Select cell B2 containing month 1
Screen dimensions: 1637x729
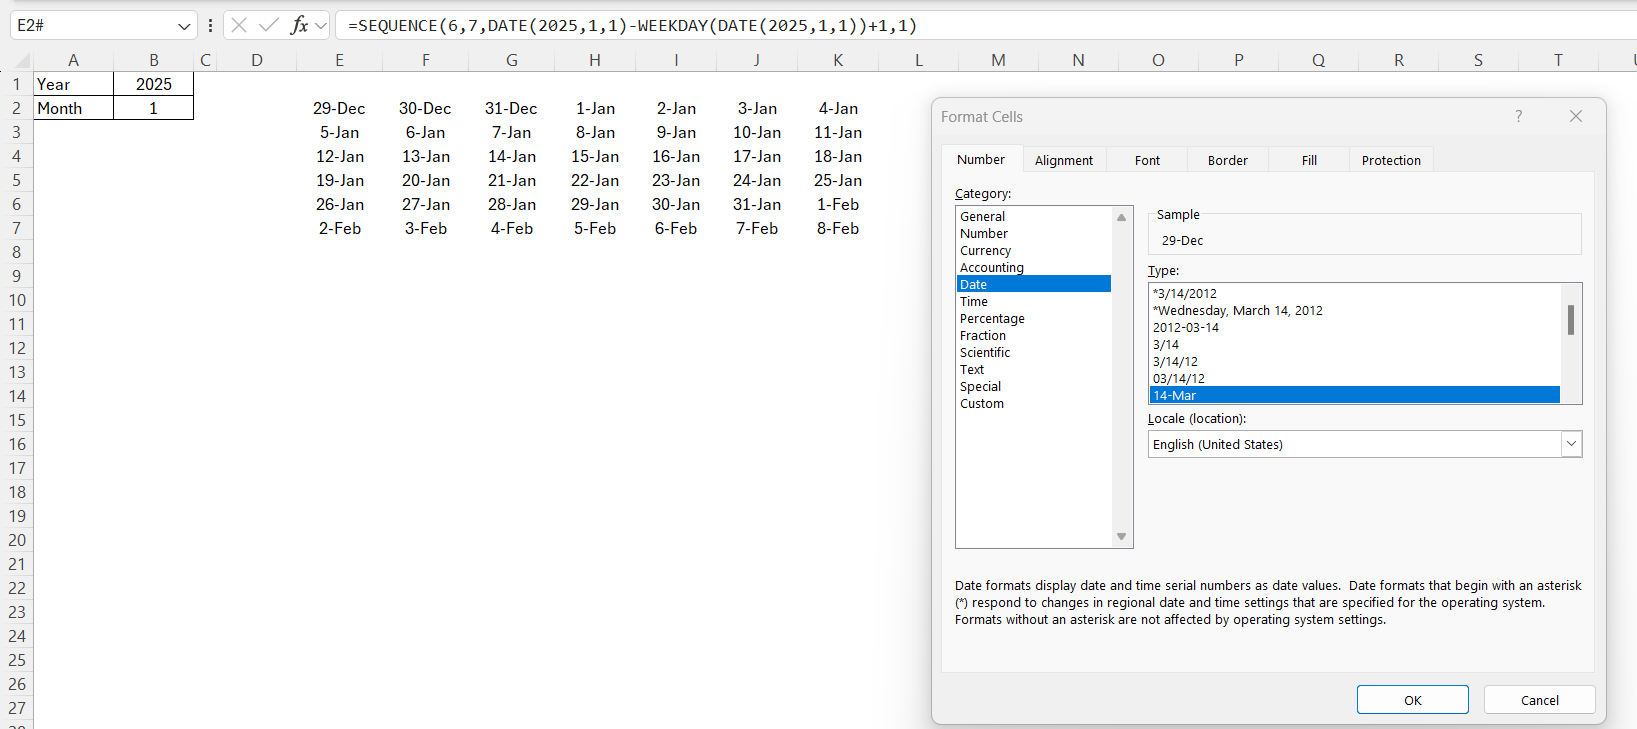(x=153, y=108)
